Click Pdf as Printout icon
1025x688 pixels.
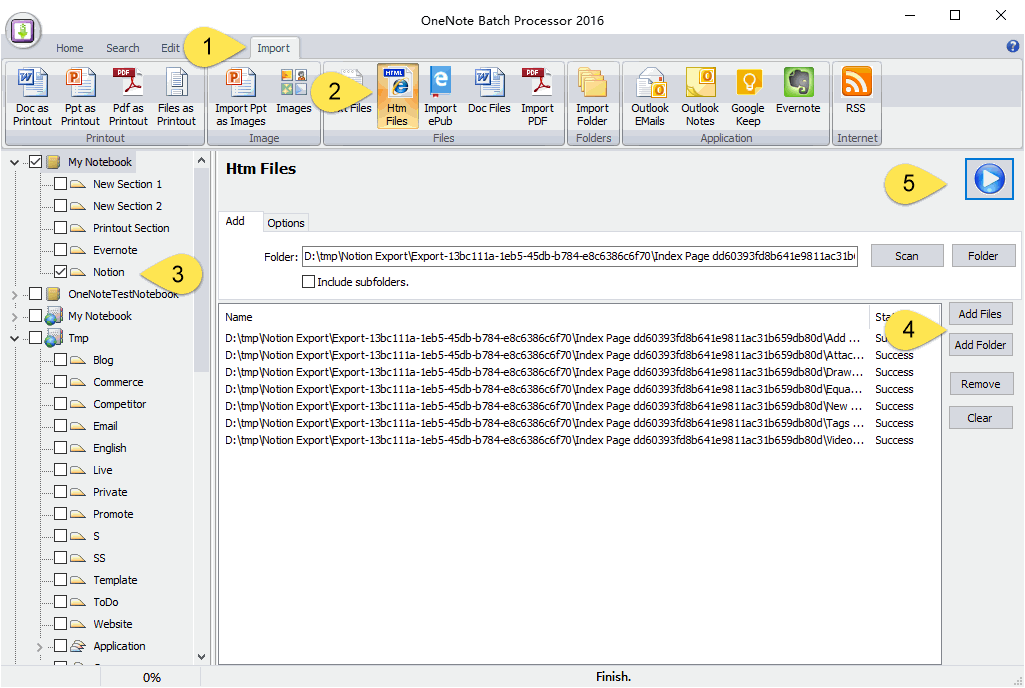(x=128, y=97)
